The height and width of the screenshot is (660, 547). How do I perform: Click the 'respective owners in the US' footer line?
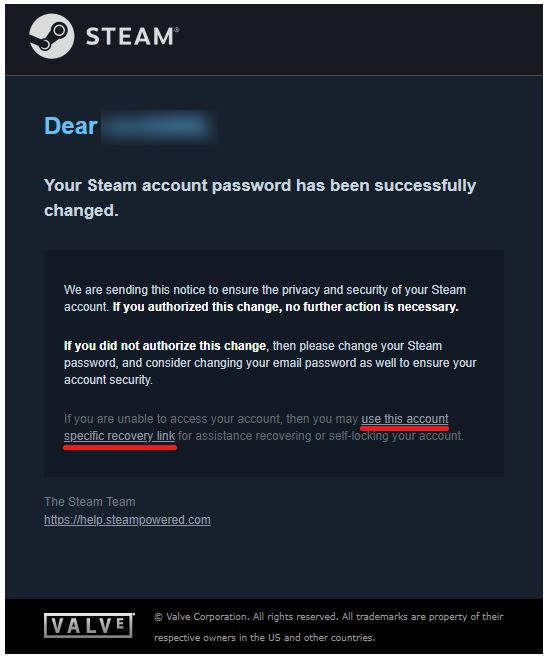tap(264, 638)
